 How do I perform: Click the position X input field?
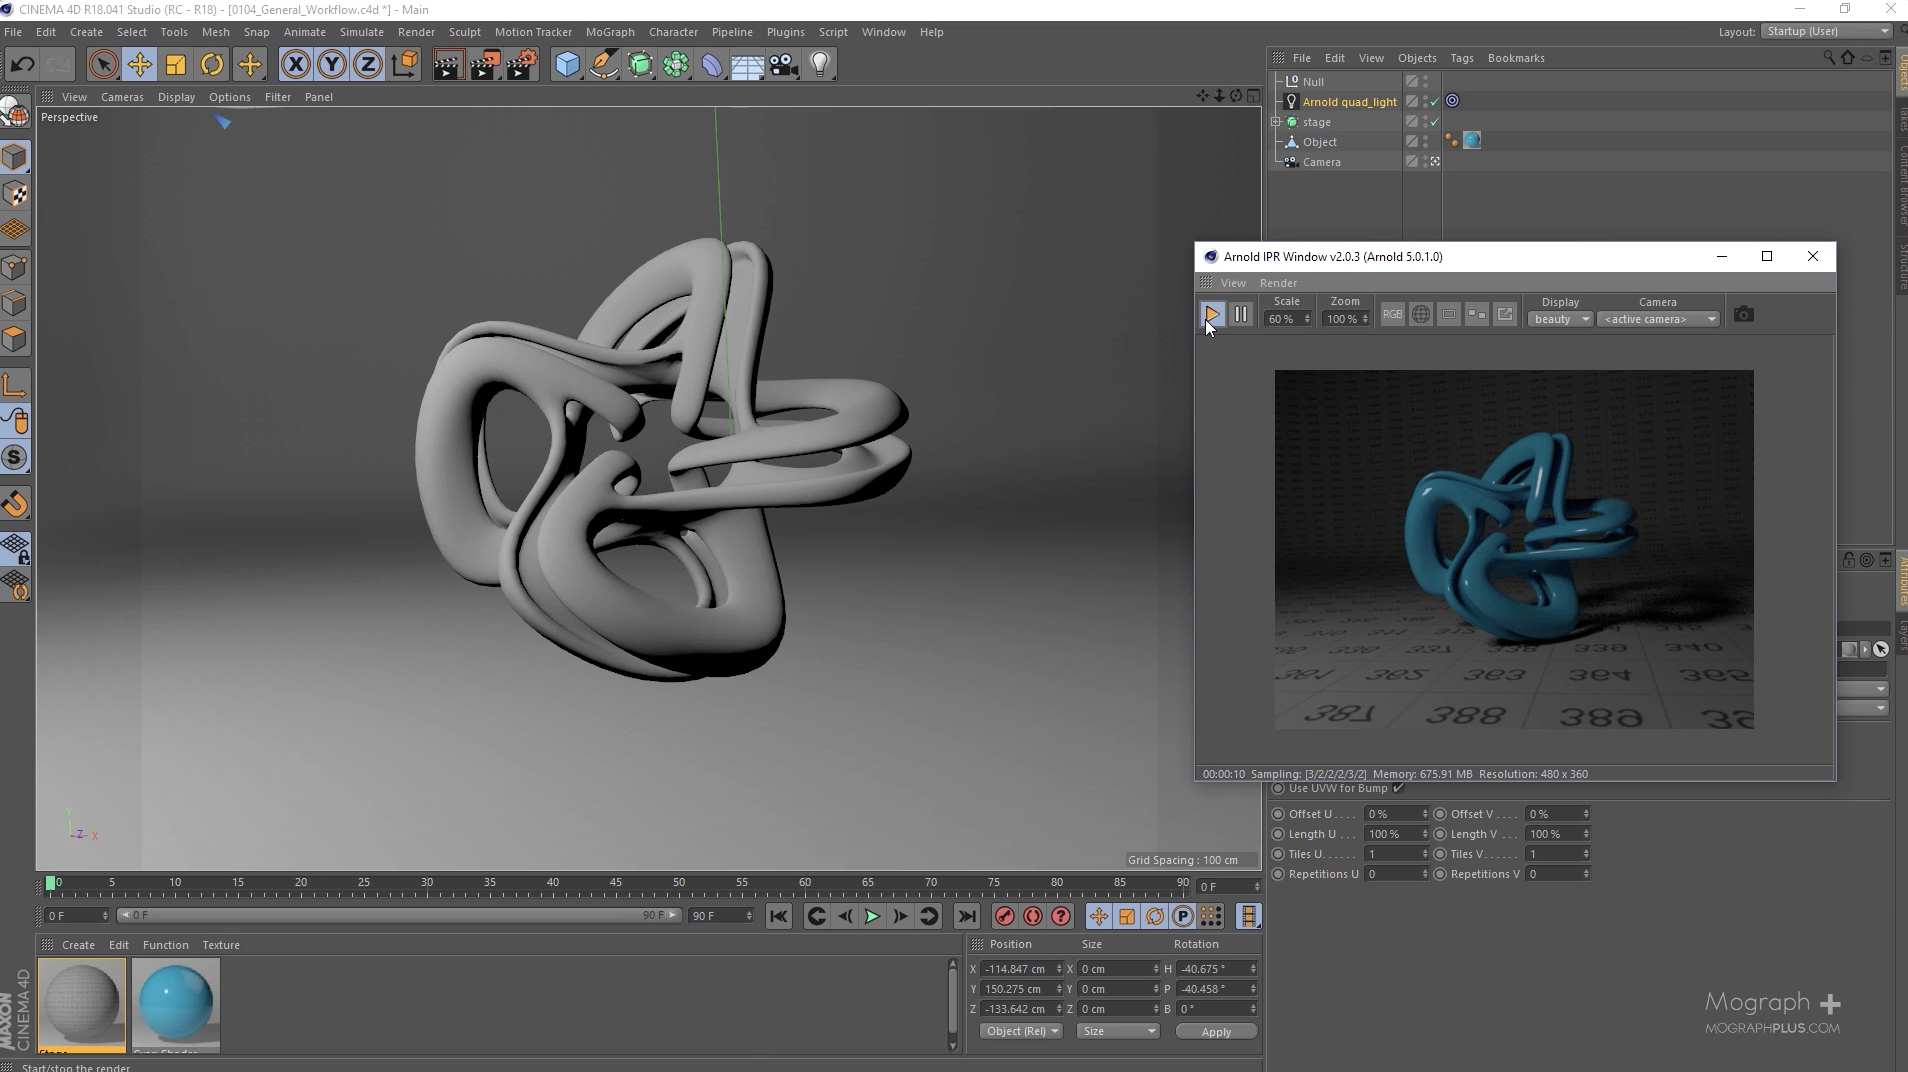[x=1017, y=969]
